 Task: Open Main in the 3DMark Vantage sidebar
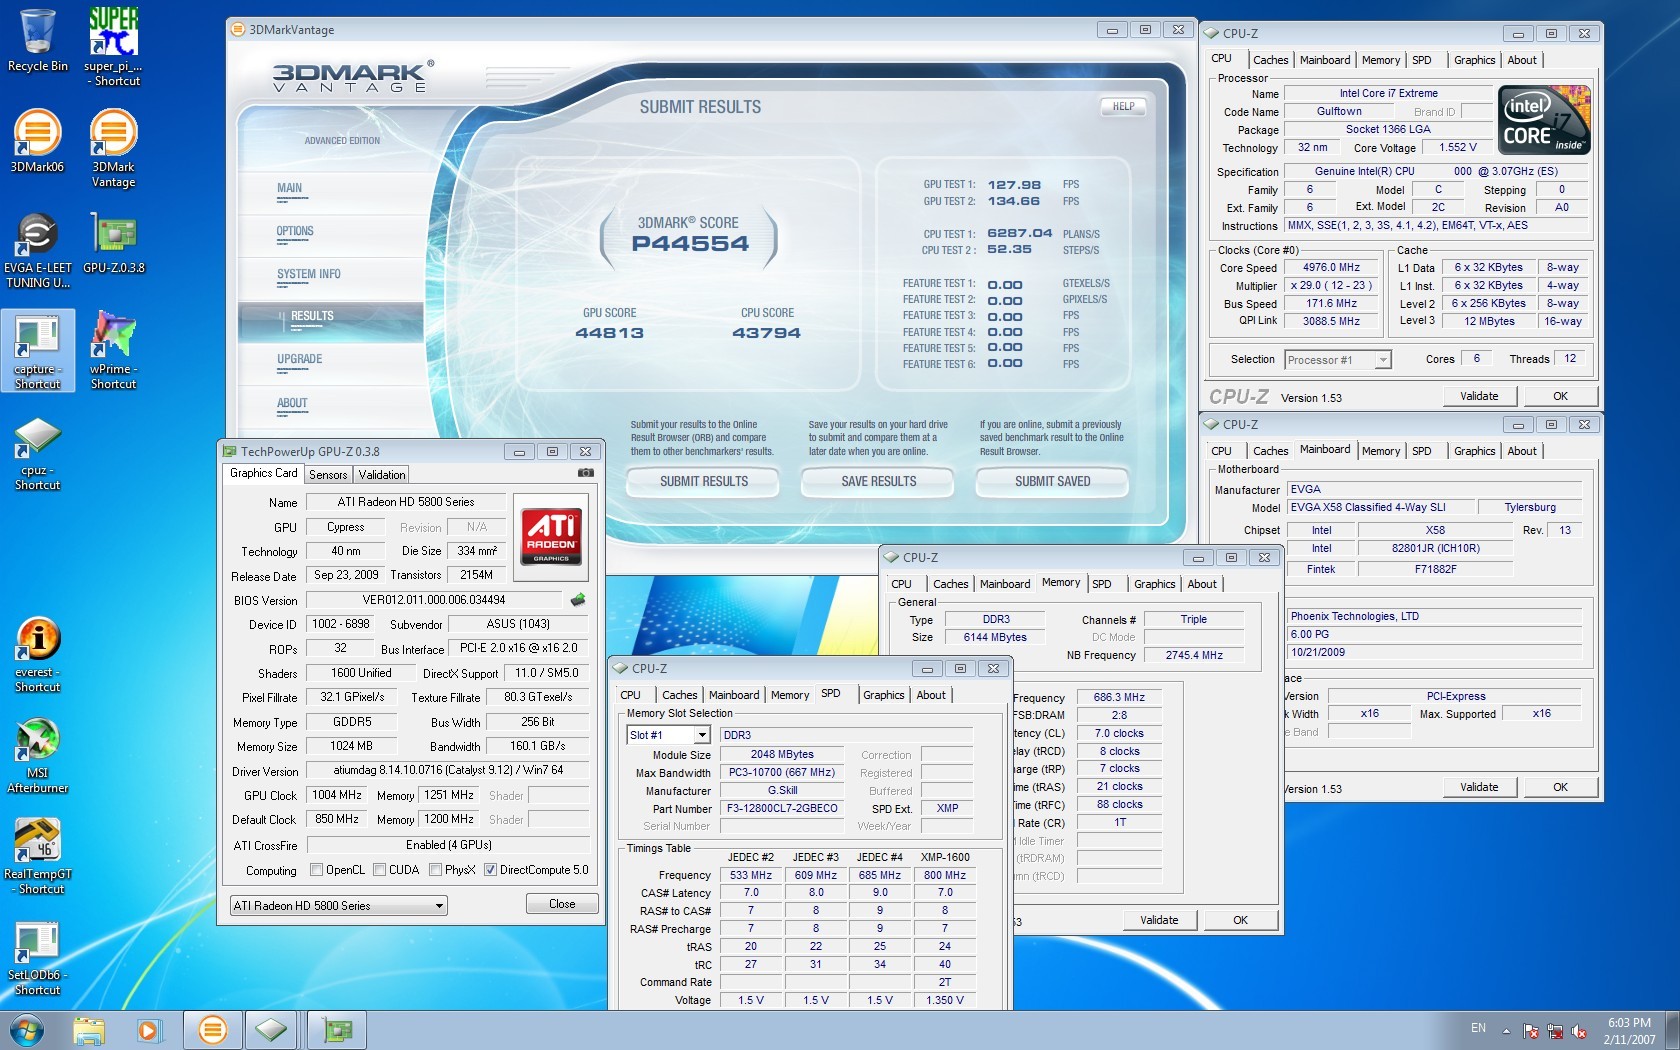pyautogui.click(x=290, y=188)
